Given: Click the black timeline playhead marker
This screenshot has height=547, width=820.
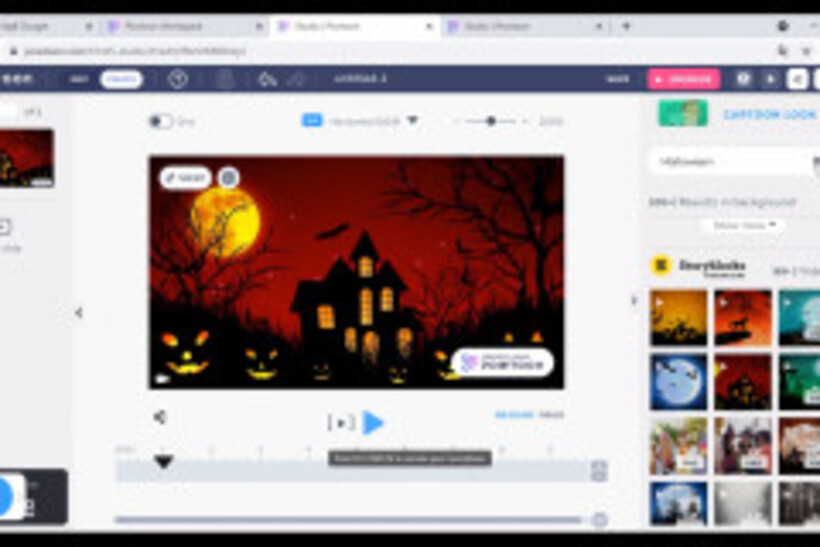Looking at the screenshot, I should pyautogui.click(x=164, y=461).
